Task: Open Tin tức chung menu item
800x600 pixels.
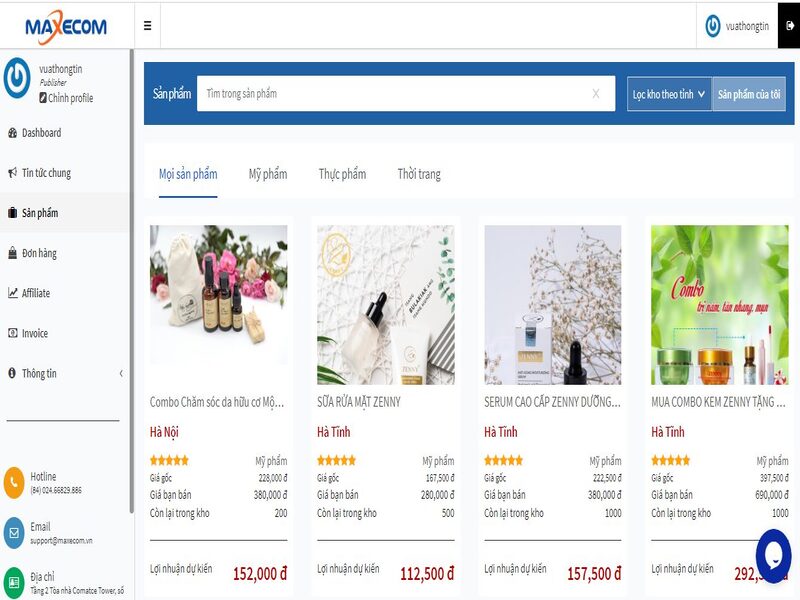Action: pos(46,173)
